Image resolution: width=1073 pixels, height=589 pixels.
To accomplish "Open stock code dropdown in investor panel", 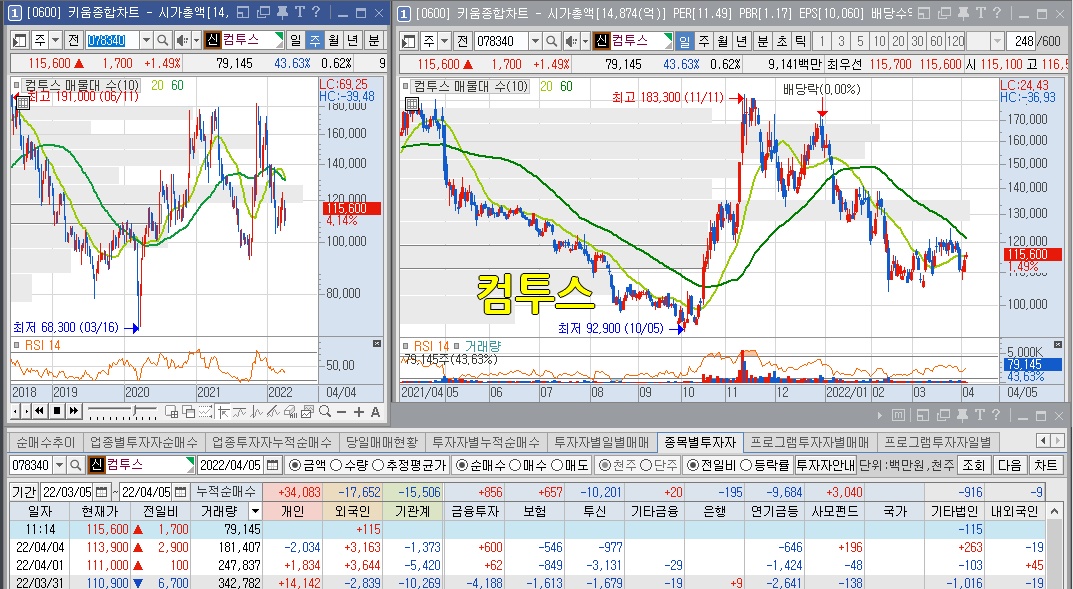I will tap(59, 465).
